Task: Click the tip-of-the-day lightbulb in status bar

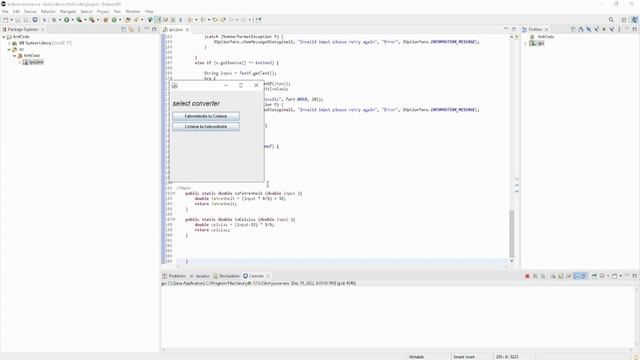Action: (636, 357)
